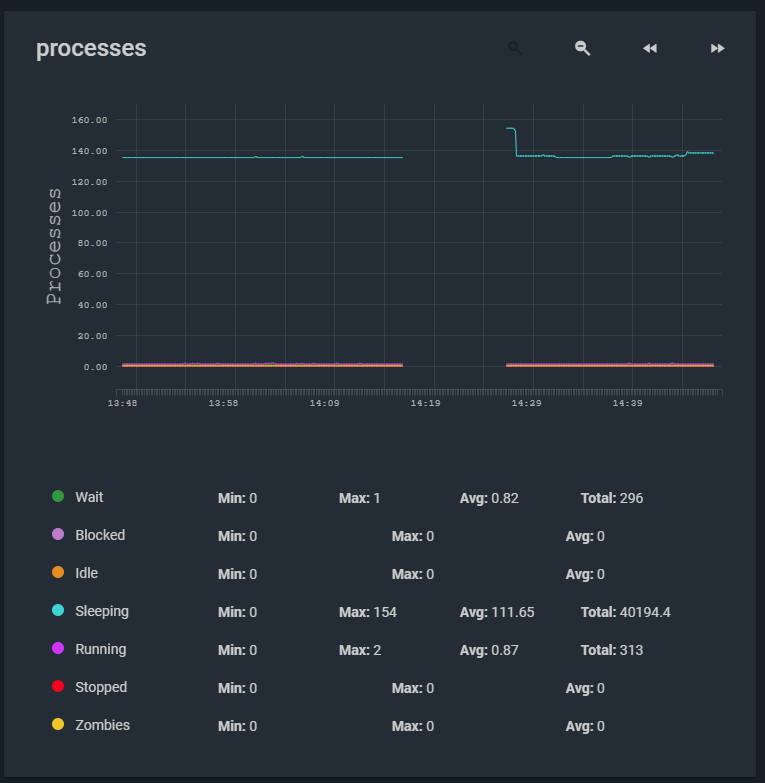Viewport: 765px width, 783px height.
Task: Click the processes chart title
Action: [91, 48]
